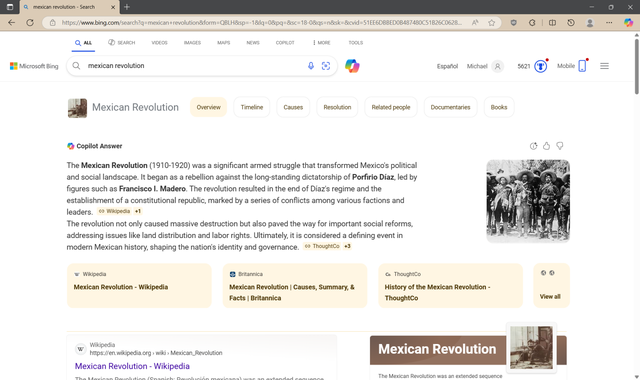Open Copilot next to the search box
Viewport: 640px width, 380px height.
[352, 66]
